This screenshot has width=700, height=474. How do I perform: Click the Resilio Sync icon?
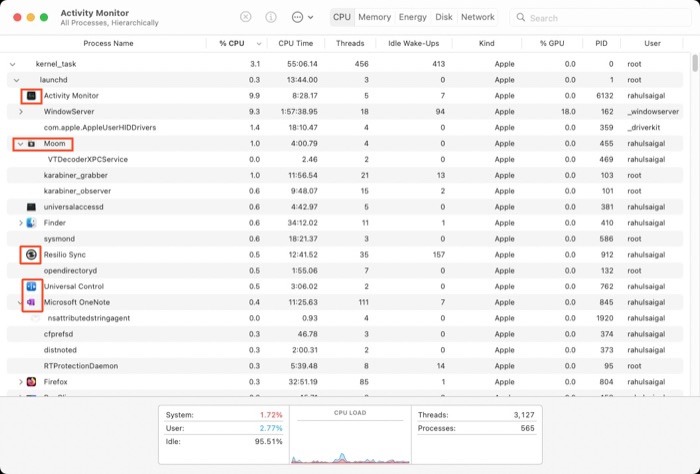tap(31, 254)
